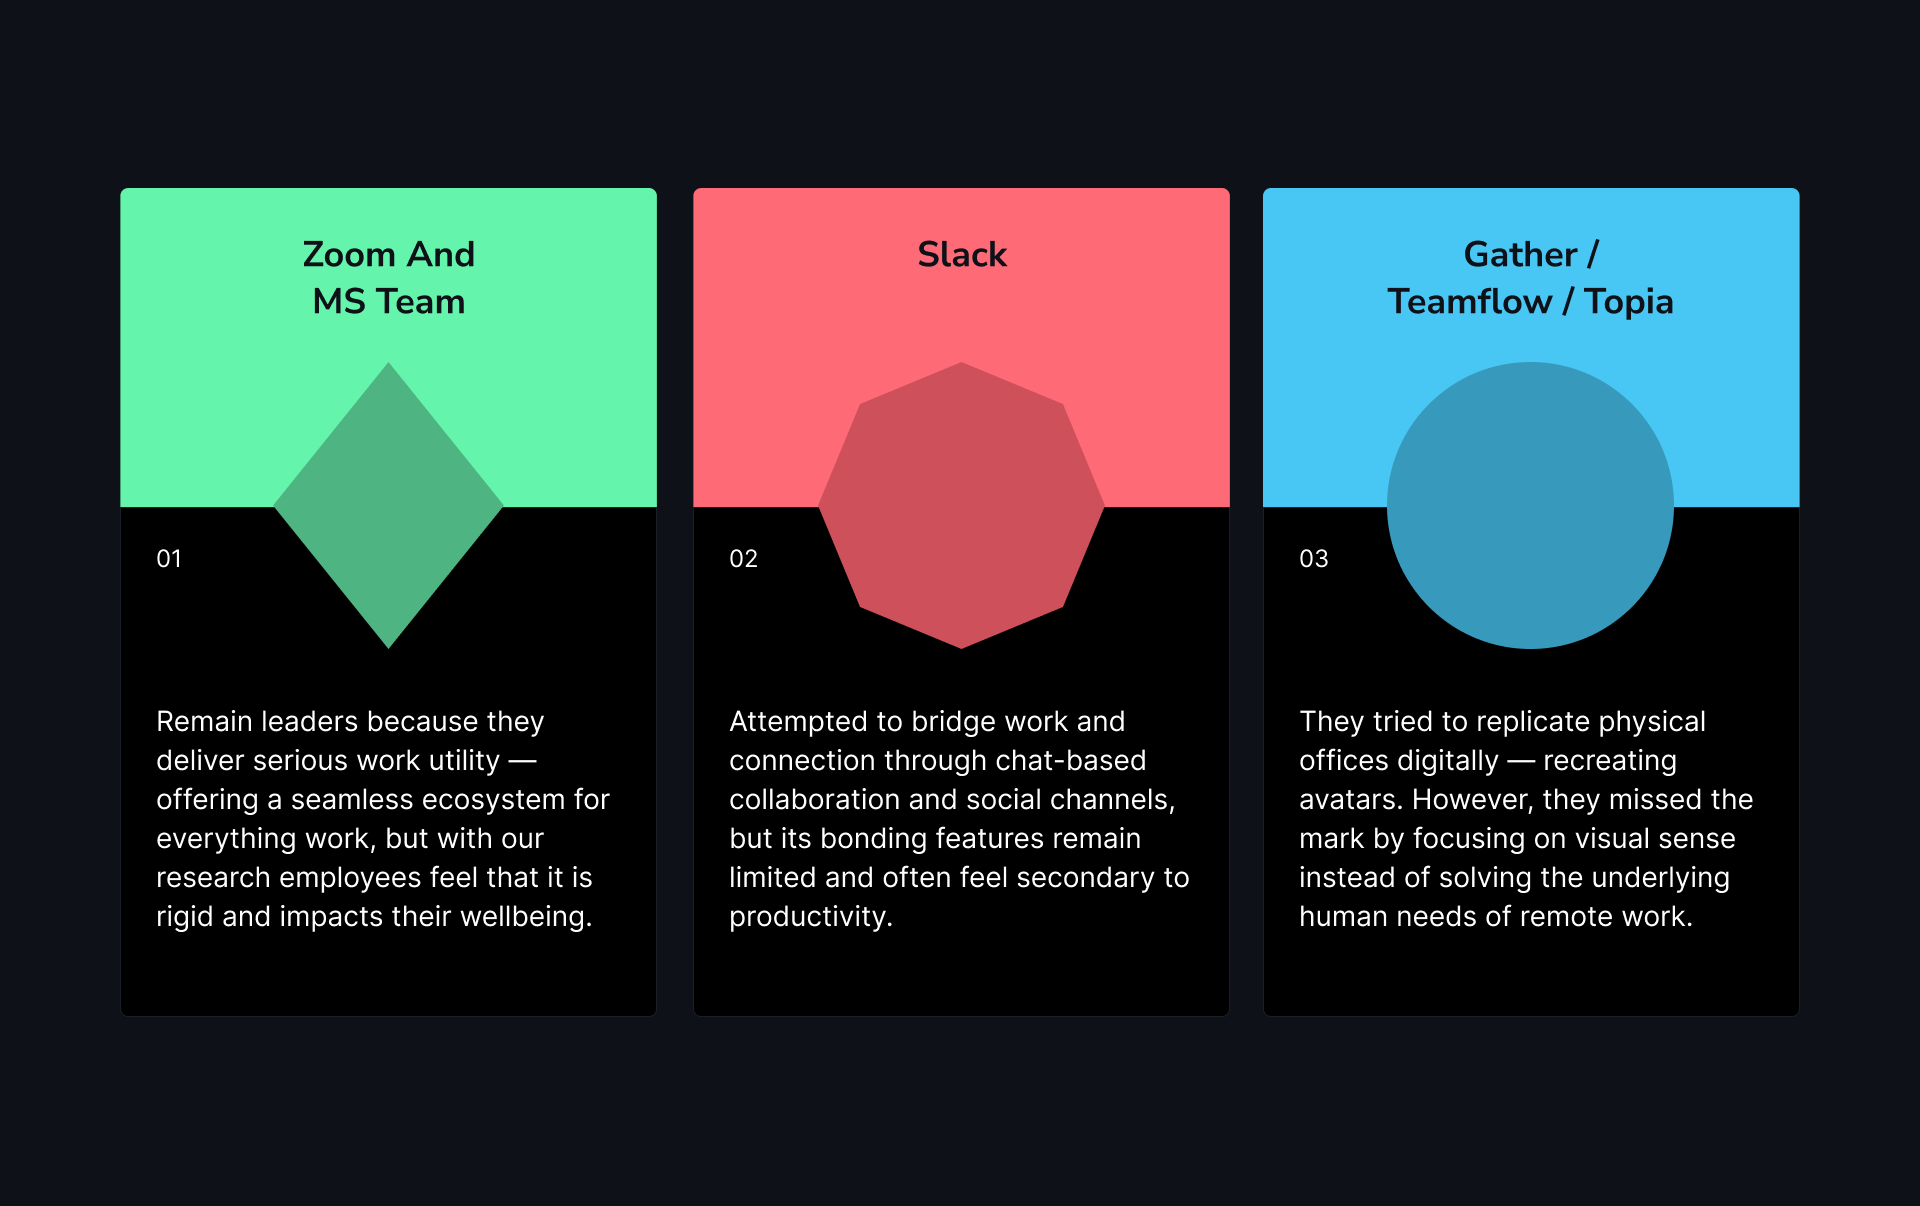The width and height of the screenshot is (1920, 1206).
Task: Pick the blue header background of Gather card
Action: point(1330,400)
